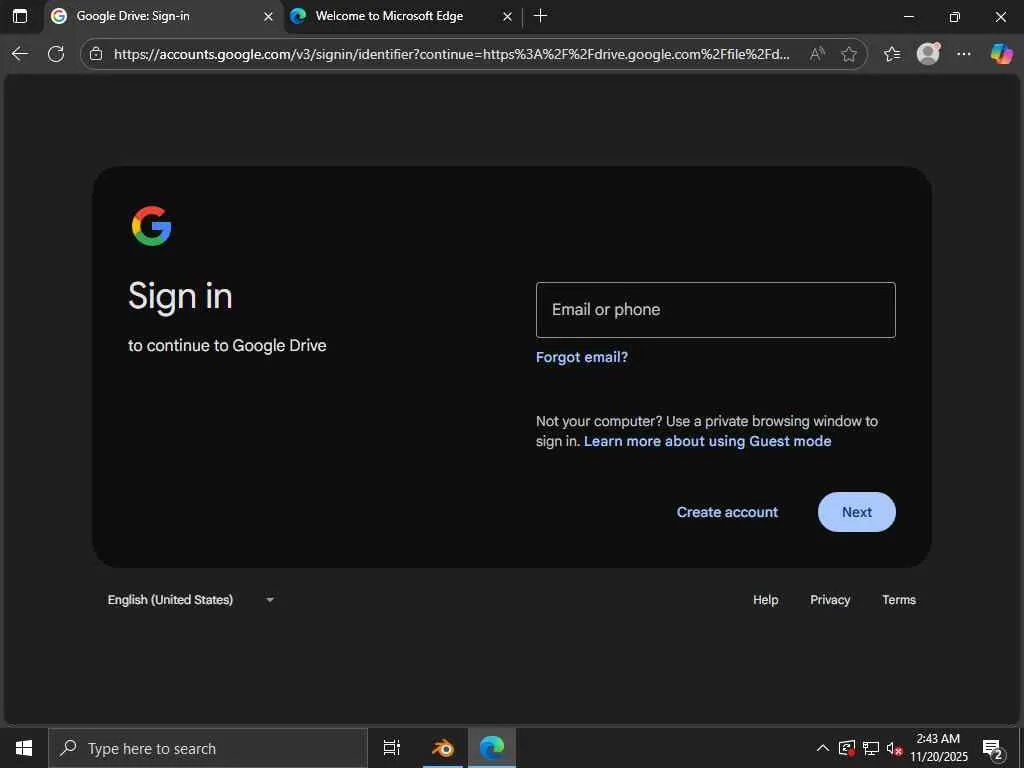Open Blender from the taskbar
This screenshot has width=1024, height=768.
(443, 748)
